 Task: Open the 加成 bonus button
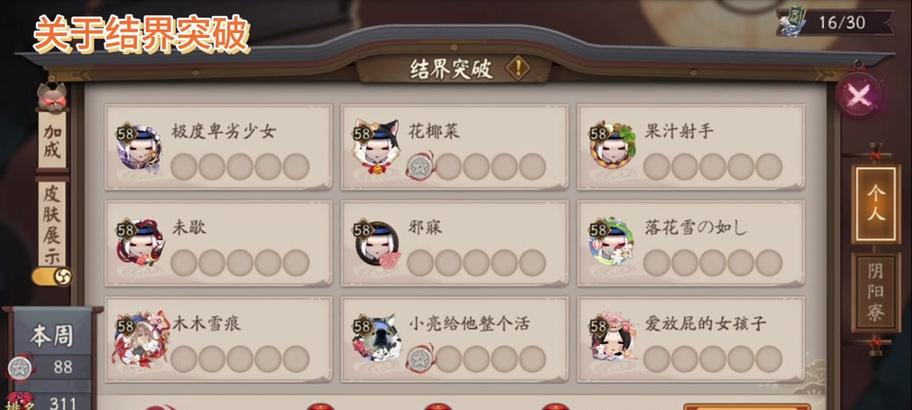click(x=52, y=141)
